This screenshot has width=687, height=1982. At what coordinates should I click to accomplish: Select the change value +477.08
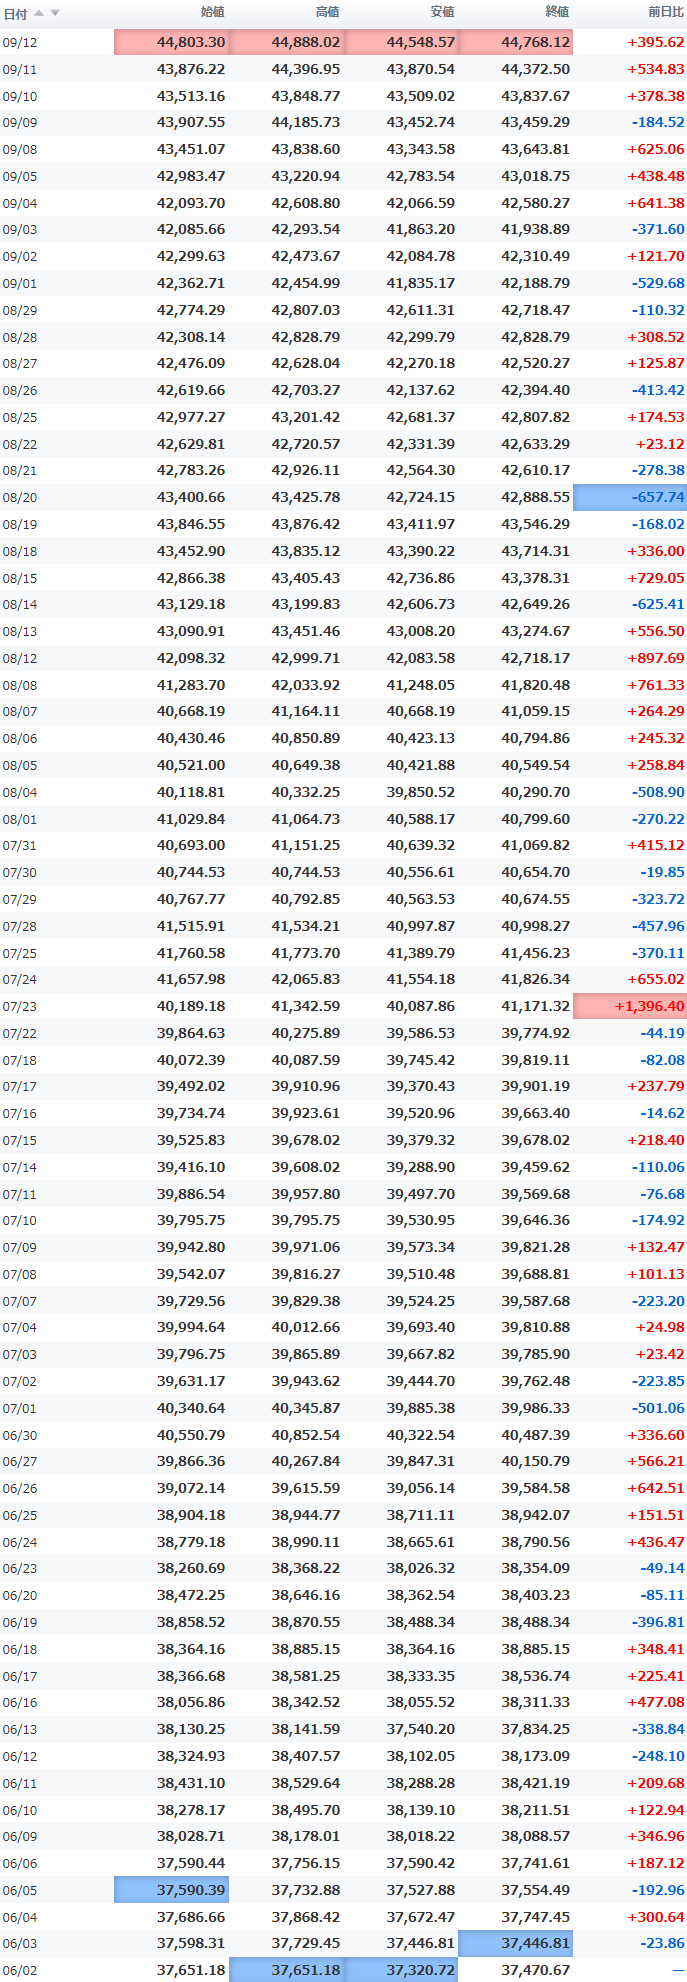coord(656,1702)
